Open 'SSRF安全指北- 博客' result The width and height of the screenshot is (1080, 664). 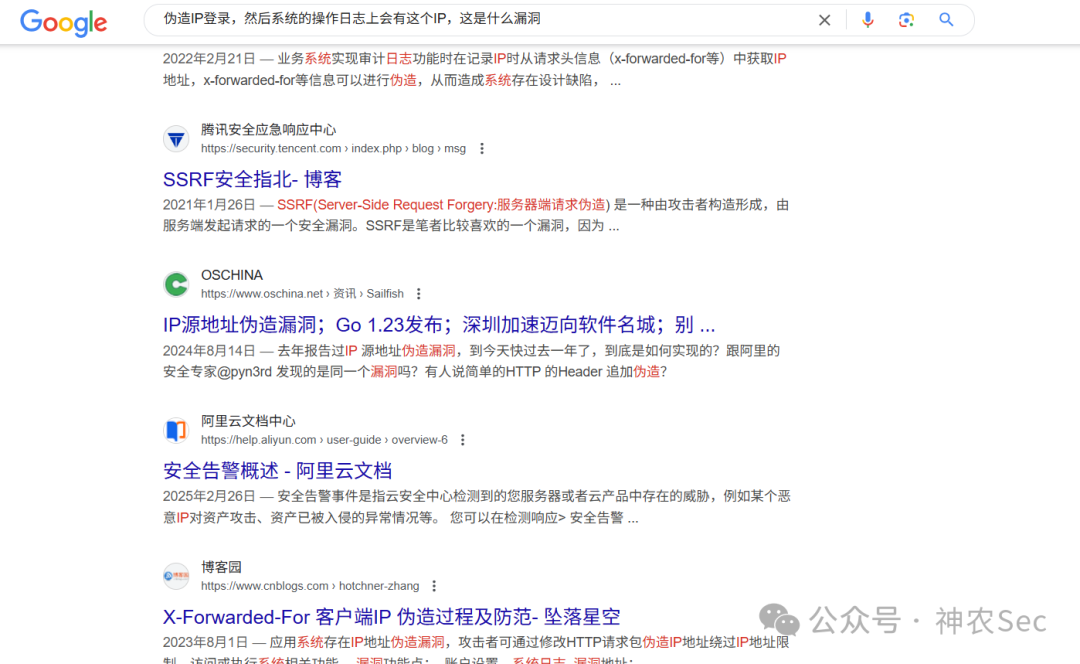point(252,179)
